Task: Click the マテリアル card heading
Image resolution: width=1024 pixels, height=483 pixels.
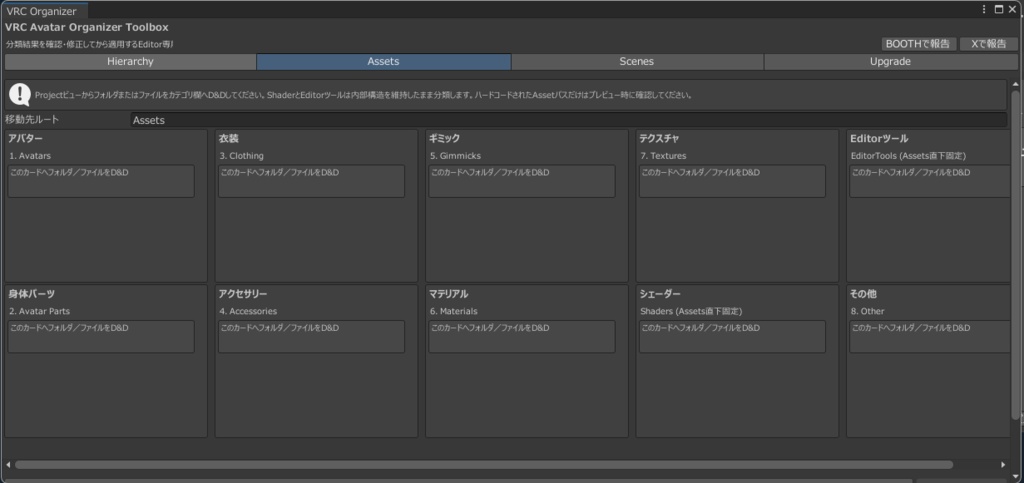Action: pos(449,294)
